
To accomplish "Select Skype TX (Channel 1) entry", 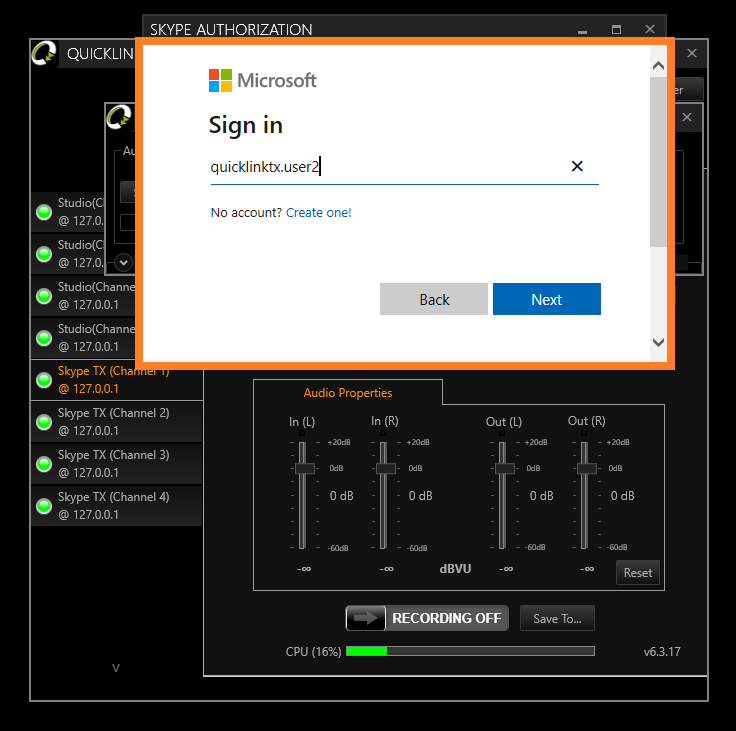I will 117,380.
